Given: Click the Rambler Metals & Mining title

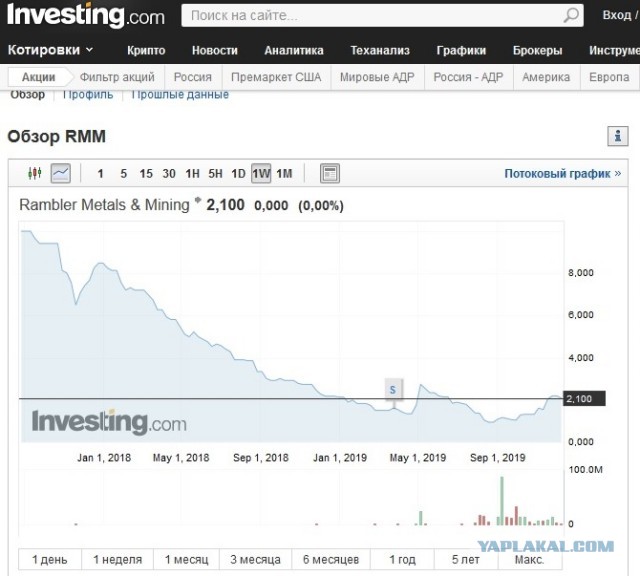Looking at the screenshot, I should click(104, 205).
